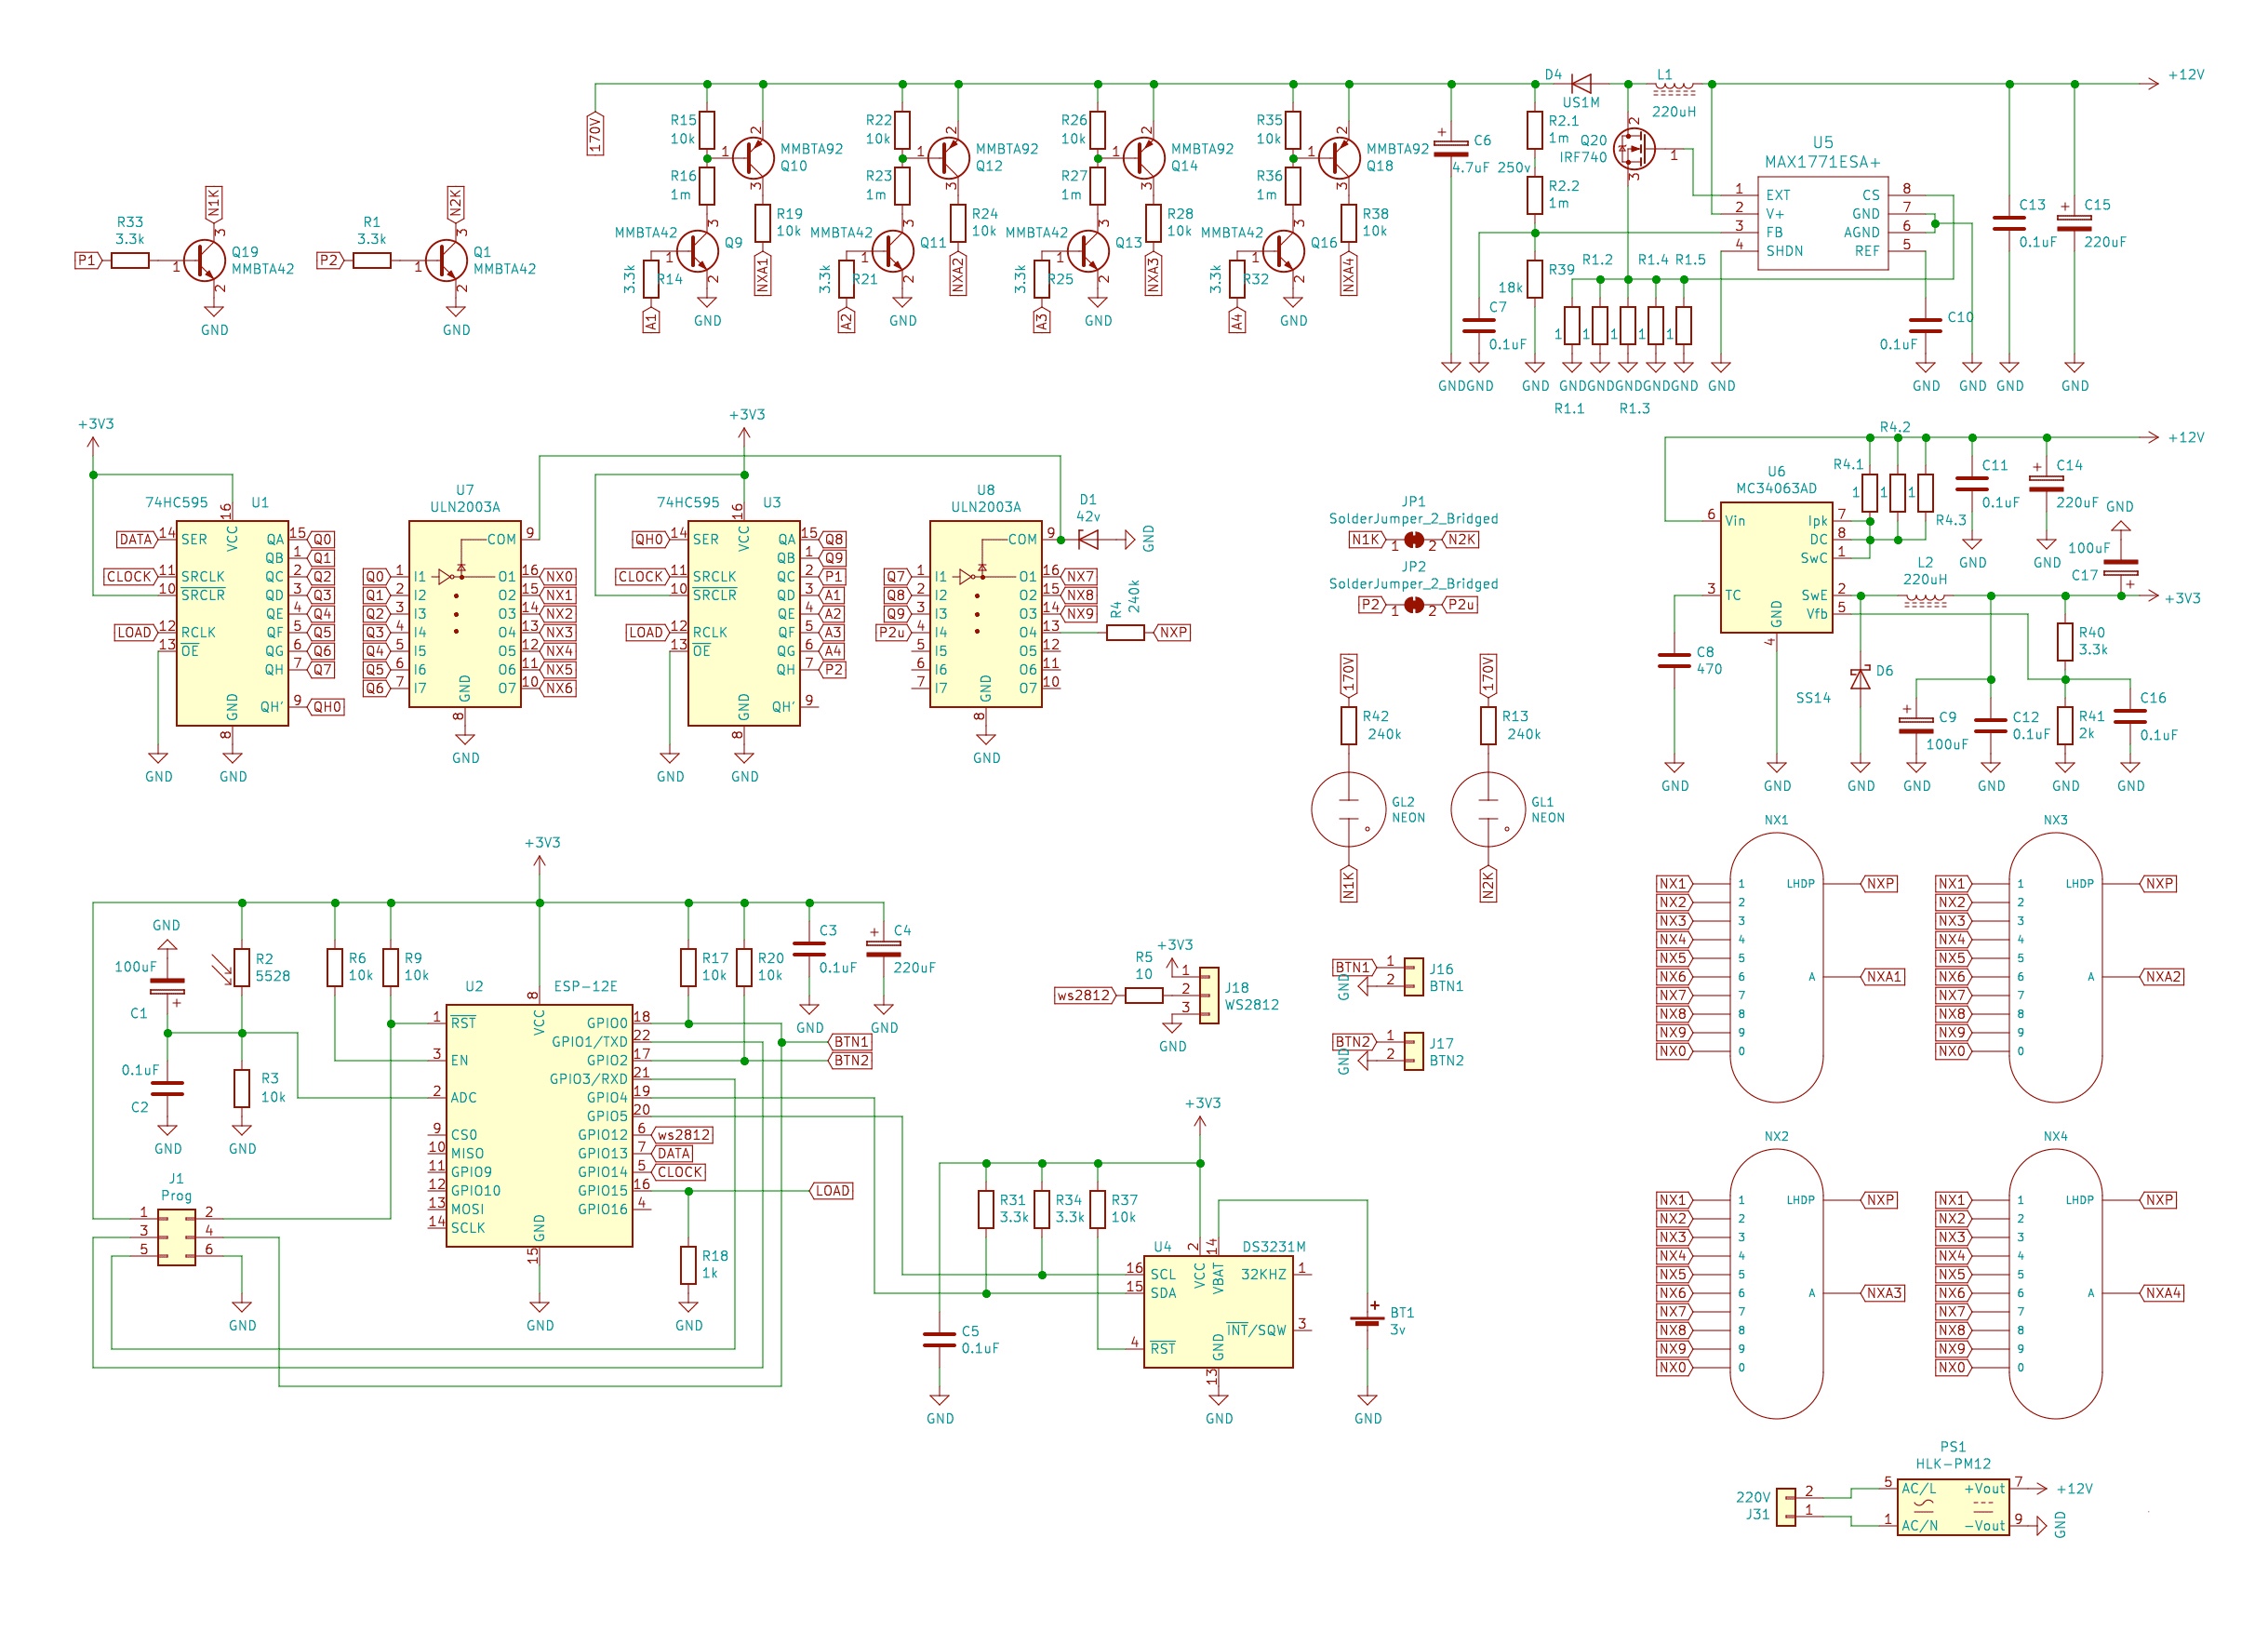Select the Q19 MMBTA42 transistor
Screen dimensions: 2268x1631
(x=205, y=261)
